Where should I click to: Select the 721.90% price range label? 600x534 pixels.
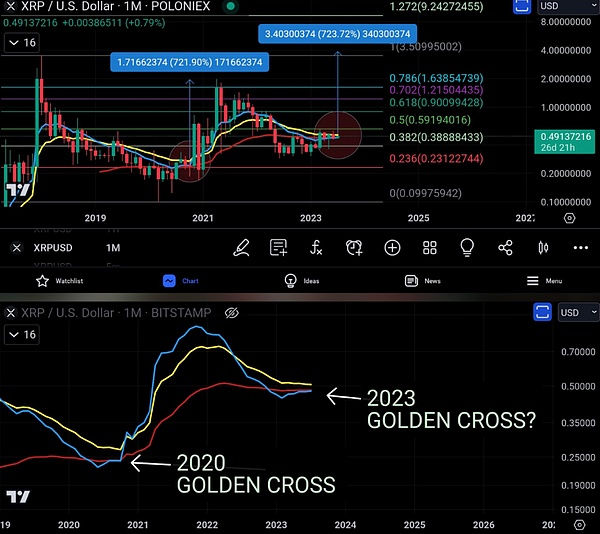189,62
